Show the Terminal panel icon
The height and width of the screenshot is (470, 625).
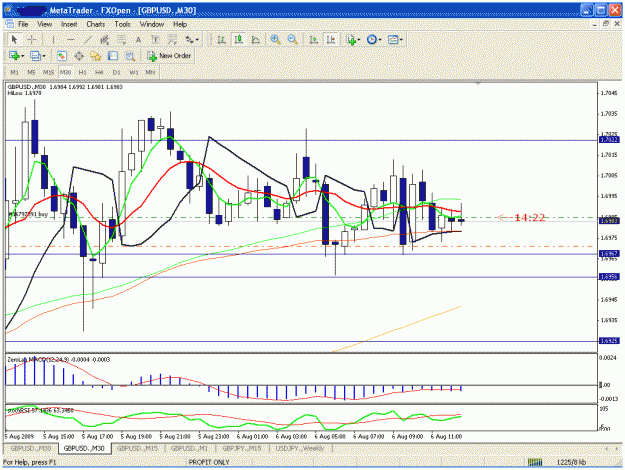[x=113, y=56]
